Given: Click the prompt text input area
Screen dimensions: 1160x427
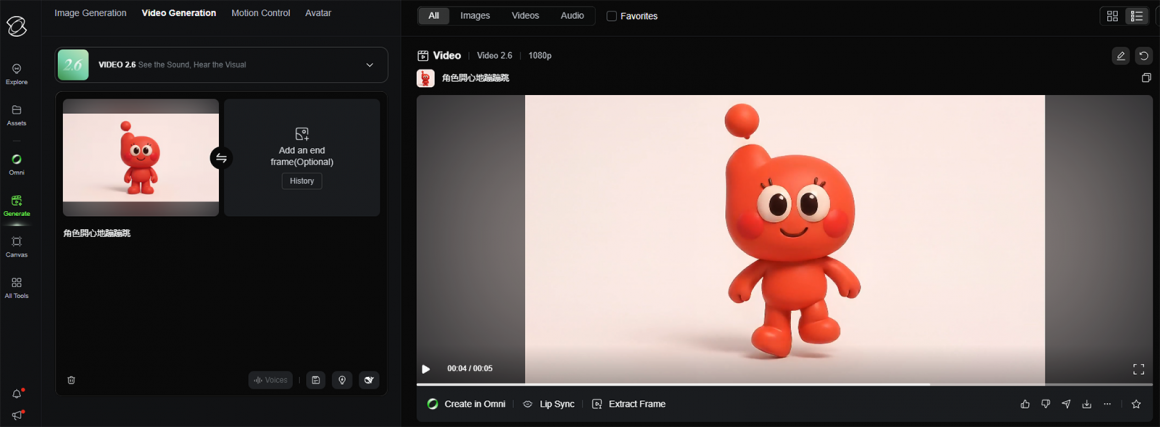Looking at the screenshot, I should click(x=221, y=296).
